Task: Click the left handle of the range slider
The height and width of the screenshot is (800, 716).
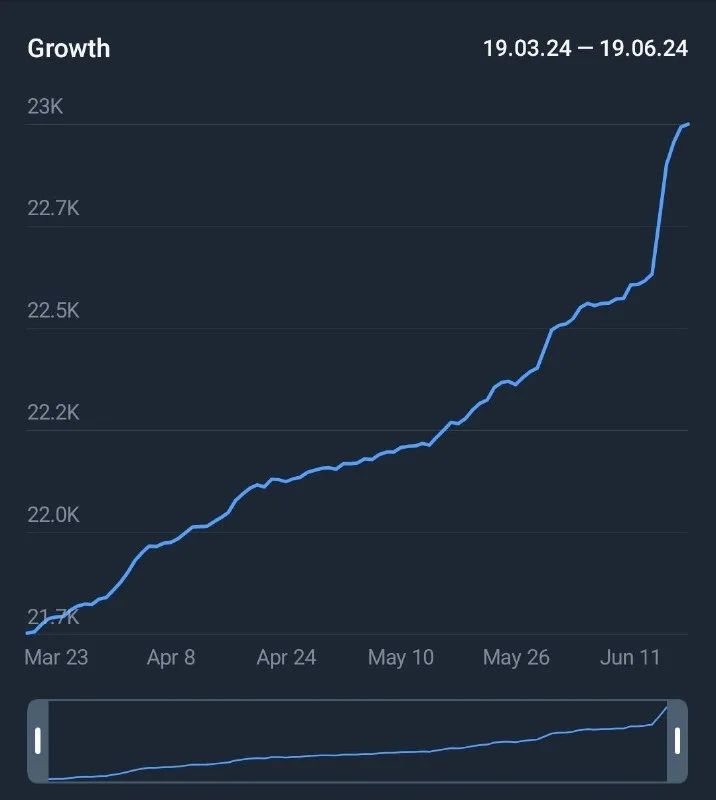Action: coord(38,741)
